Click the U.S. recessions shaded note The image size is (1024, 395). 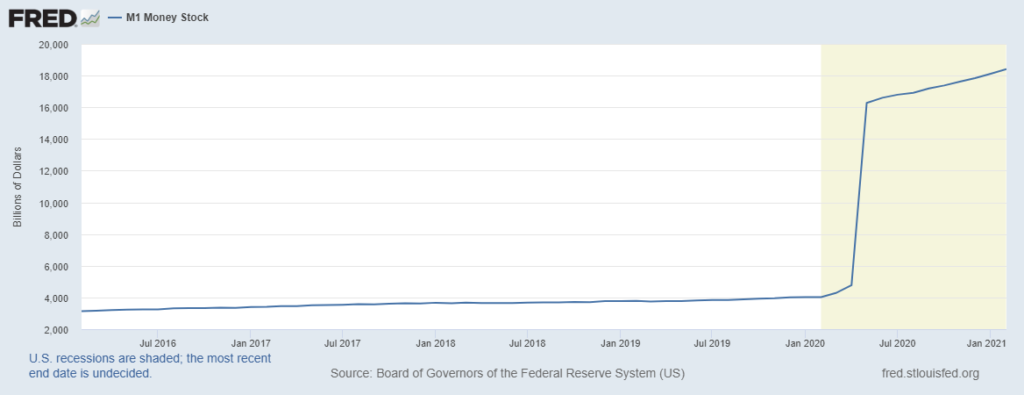[x=150, y=366]
